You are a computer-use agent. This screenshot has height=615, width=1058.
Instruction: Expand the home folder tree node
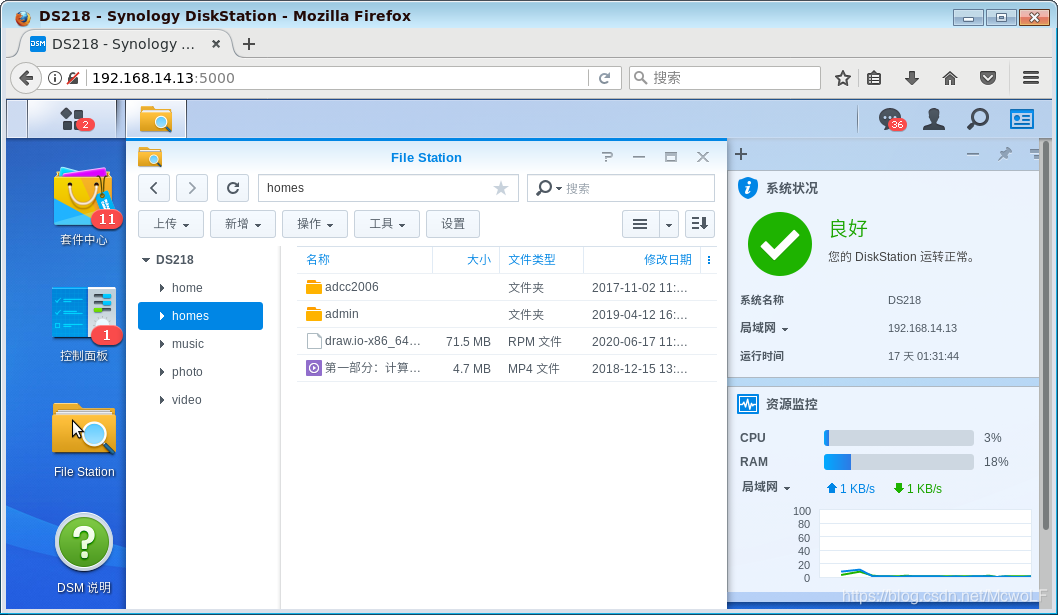[162, 288]
